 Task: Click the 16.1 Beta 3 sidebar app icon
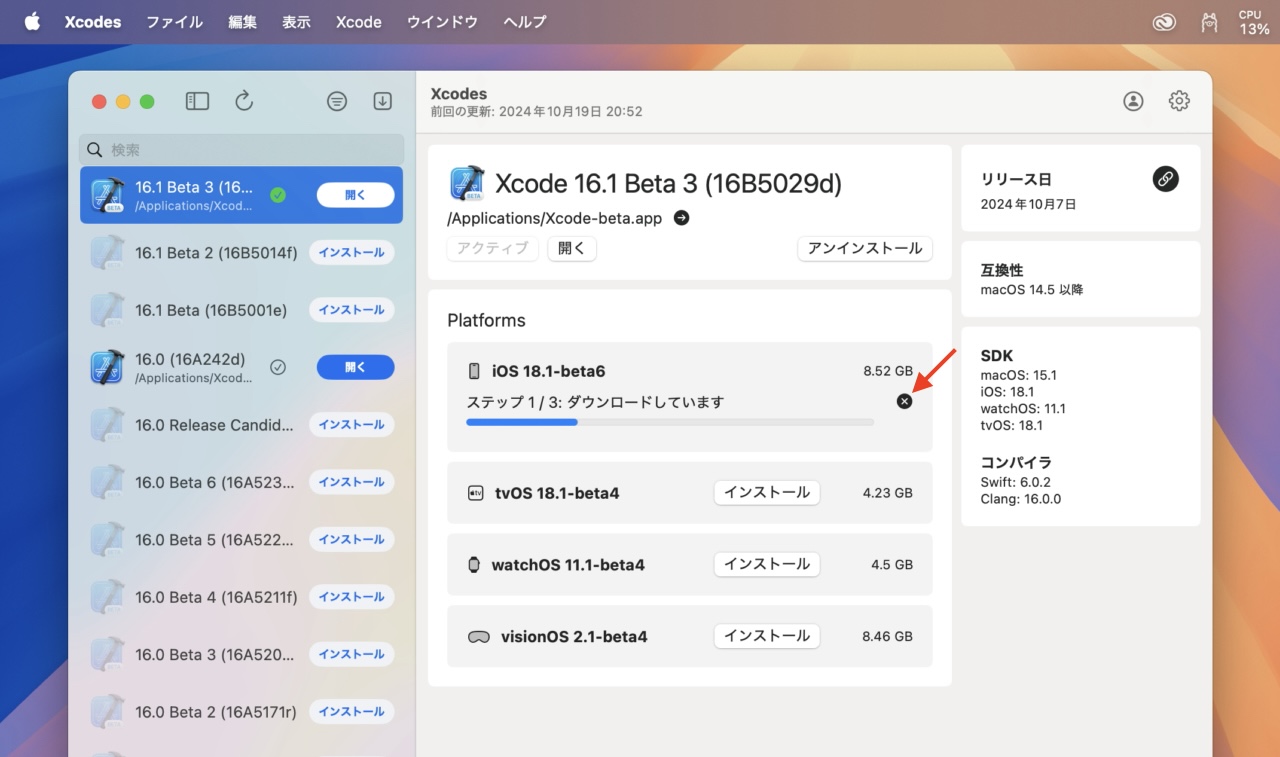(107, 195)
